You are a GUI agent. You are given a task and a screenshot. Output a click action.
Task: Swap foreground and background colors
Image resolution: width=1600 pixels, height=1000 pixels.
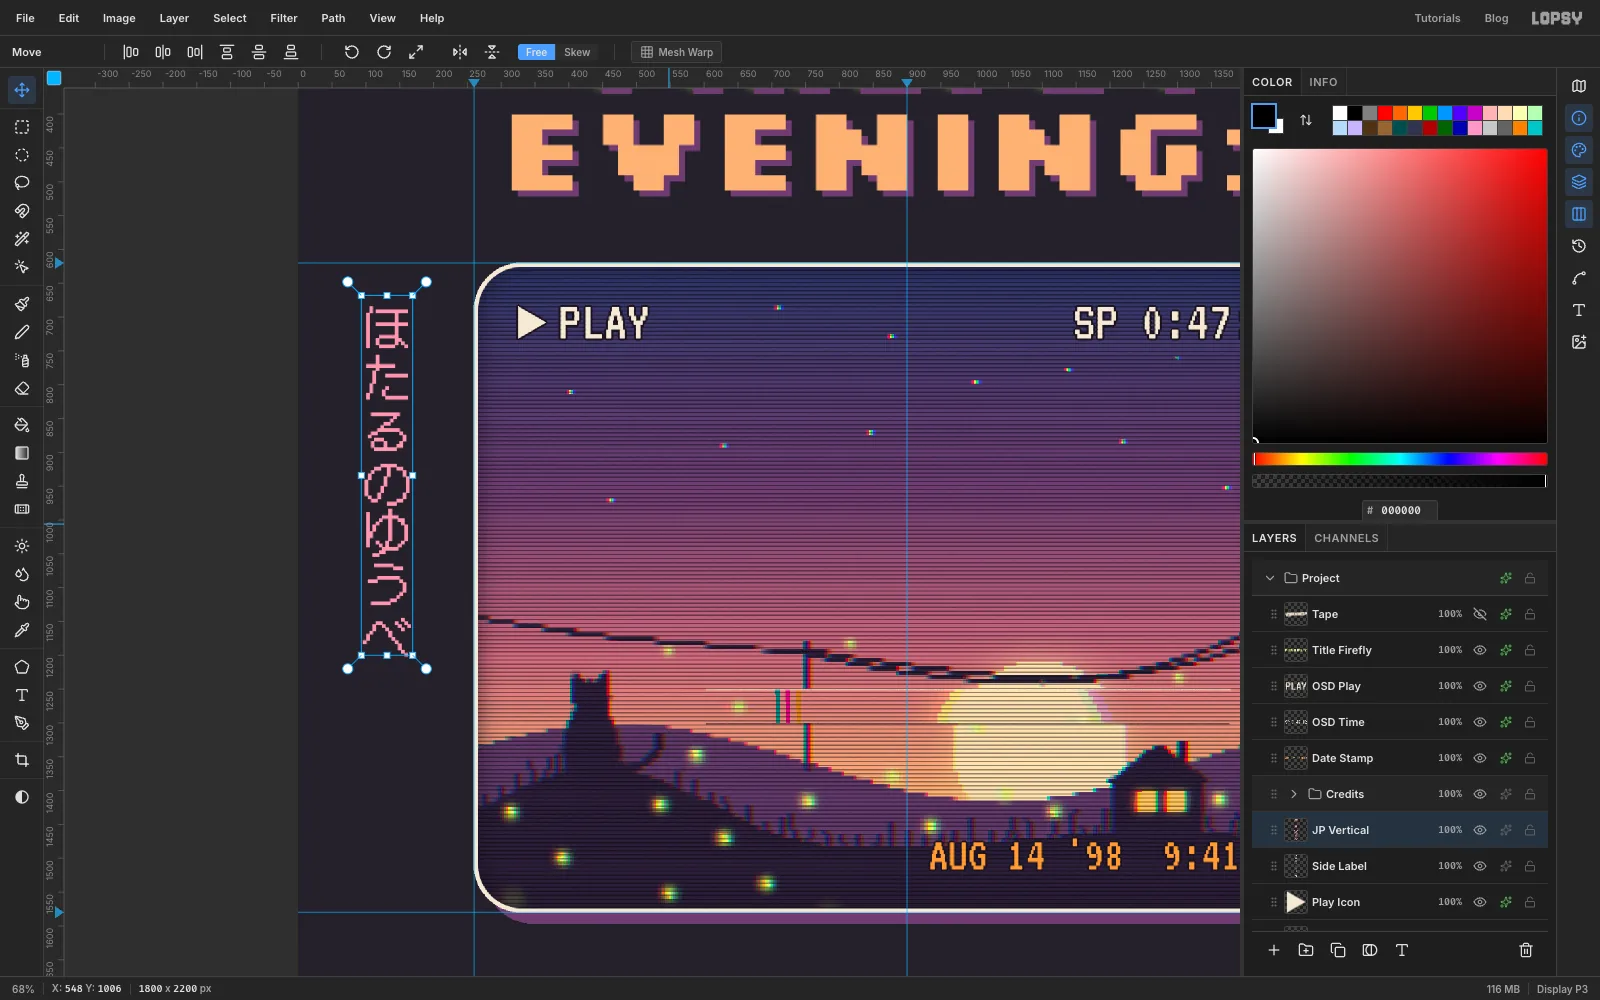[x=1306, y=120]
